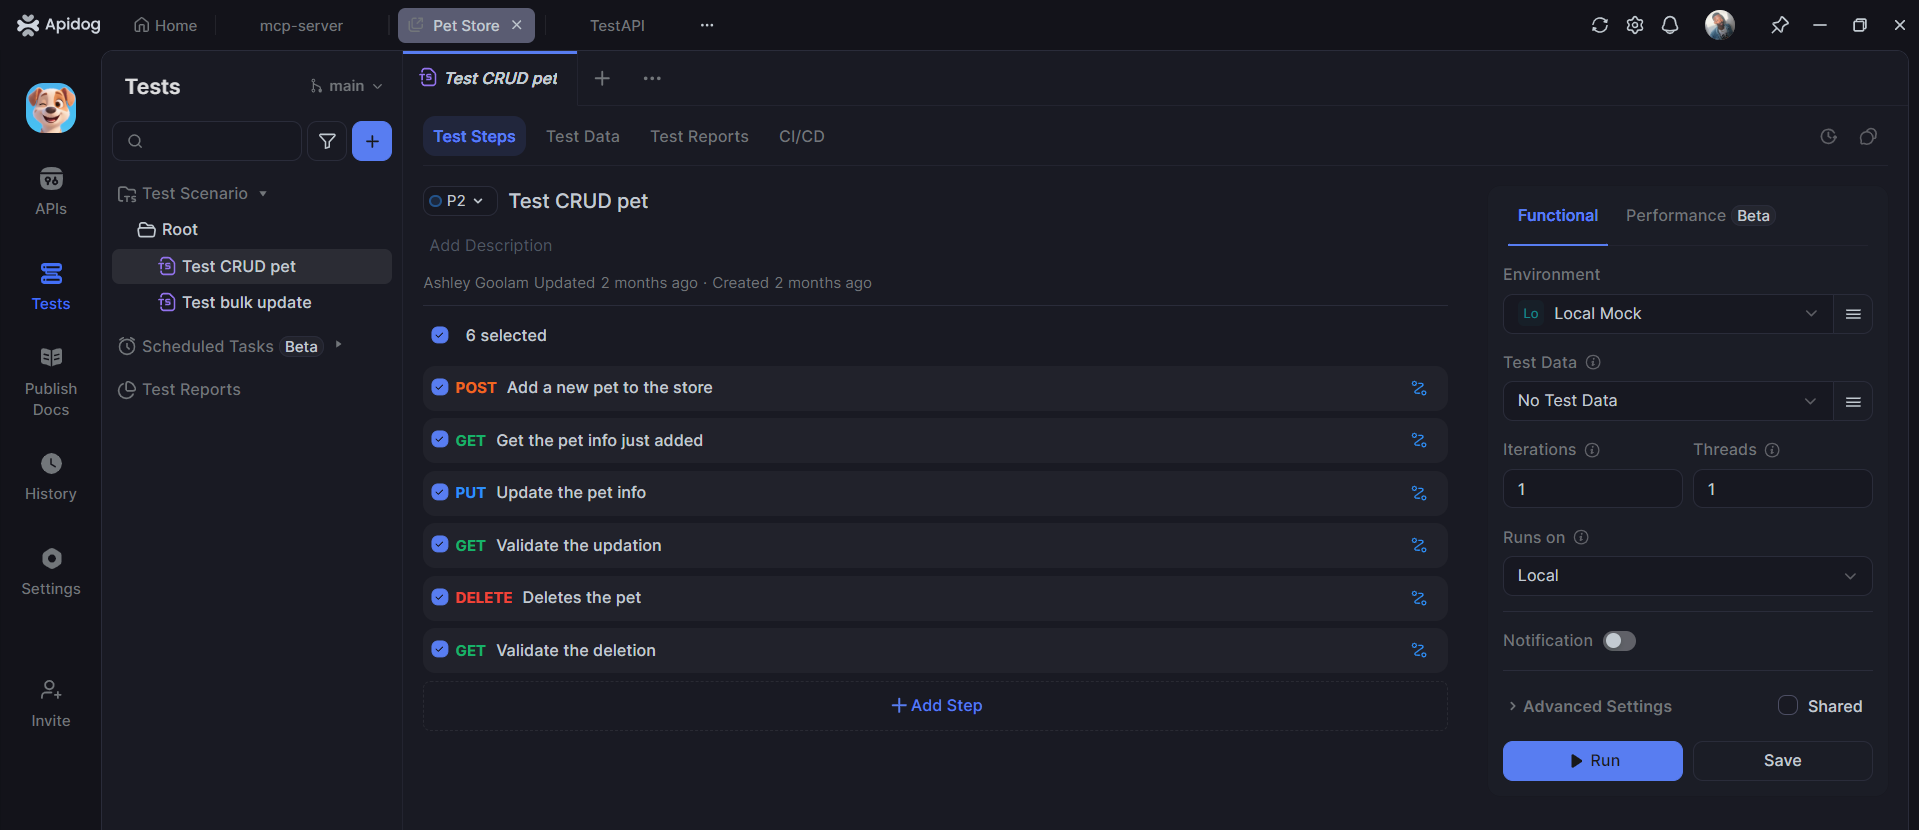Open Publish Docs in the sidebar

[51, 381]
